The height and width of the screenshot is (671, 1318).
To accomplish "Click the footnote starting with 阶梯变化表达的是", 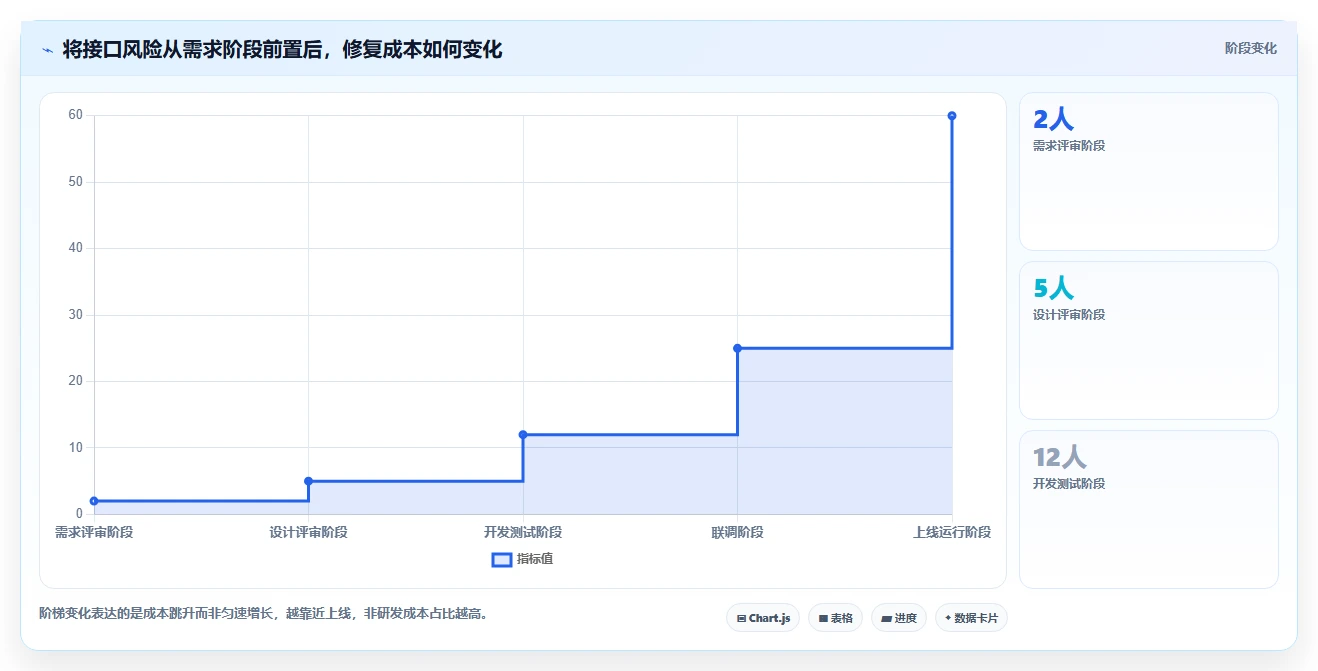I will pos(264,613).
